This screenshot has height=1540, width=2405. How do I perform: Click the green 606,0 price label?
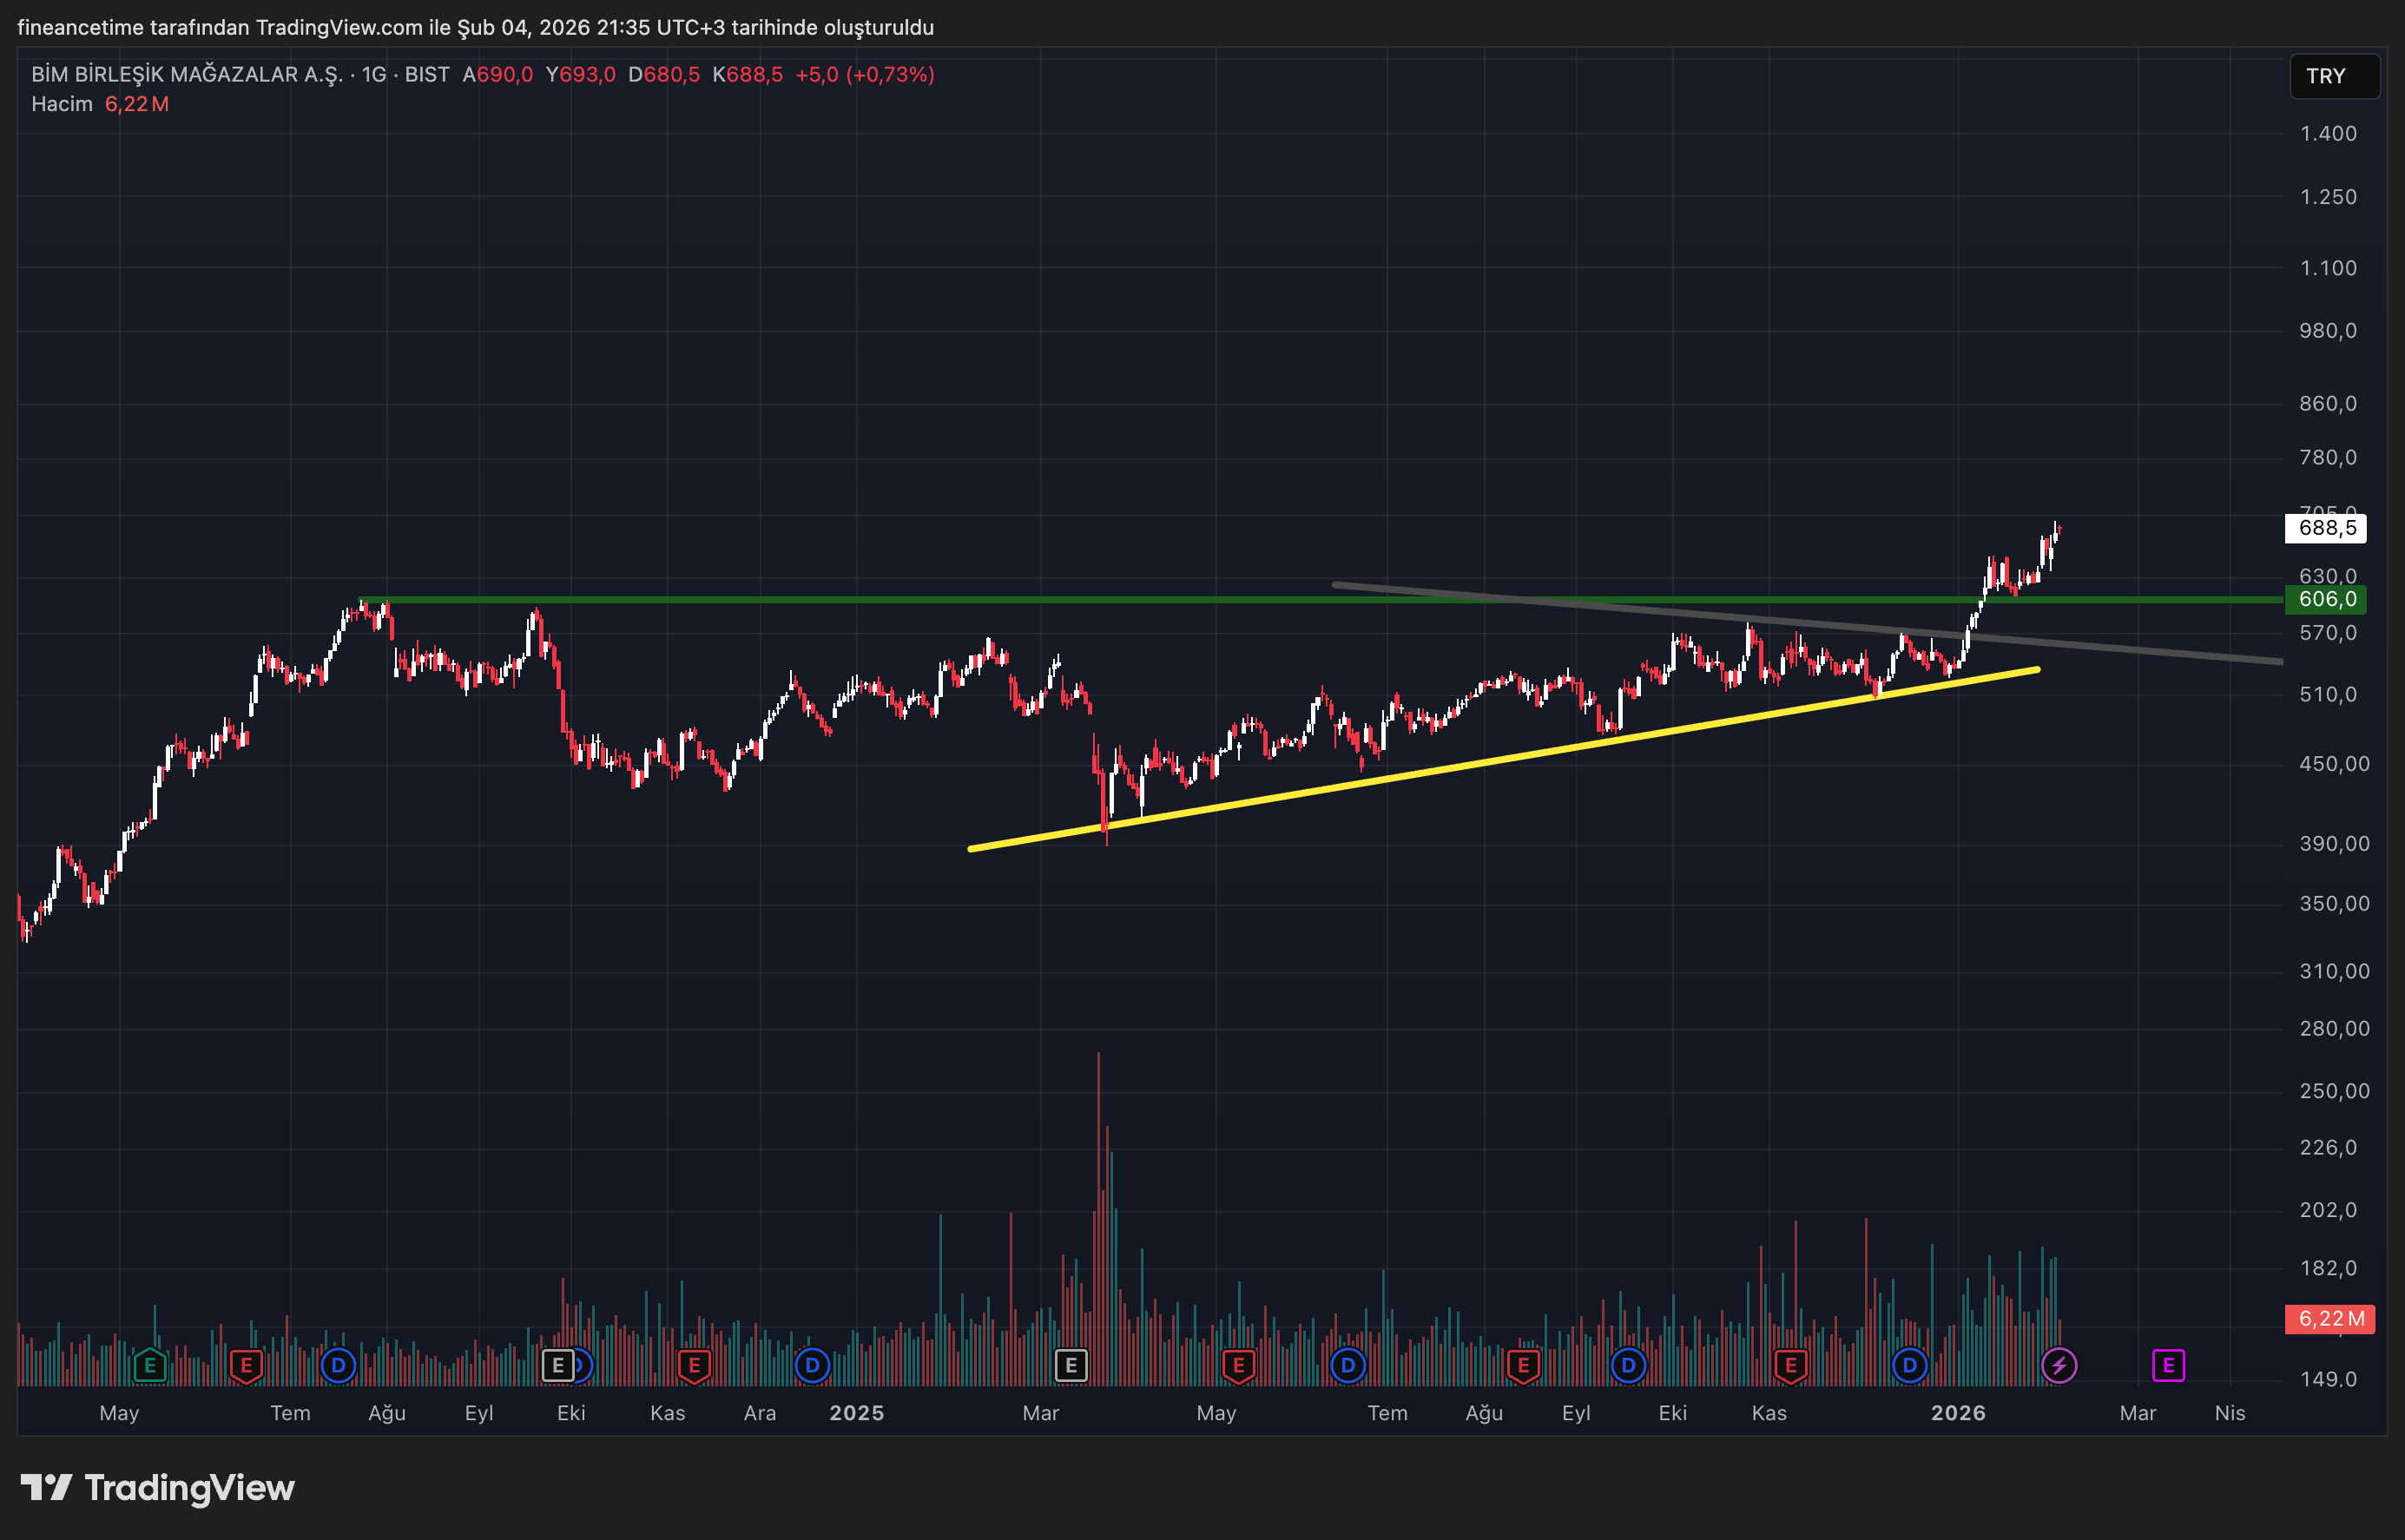[x=2326, y=599]
